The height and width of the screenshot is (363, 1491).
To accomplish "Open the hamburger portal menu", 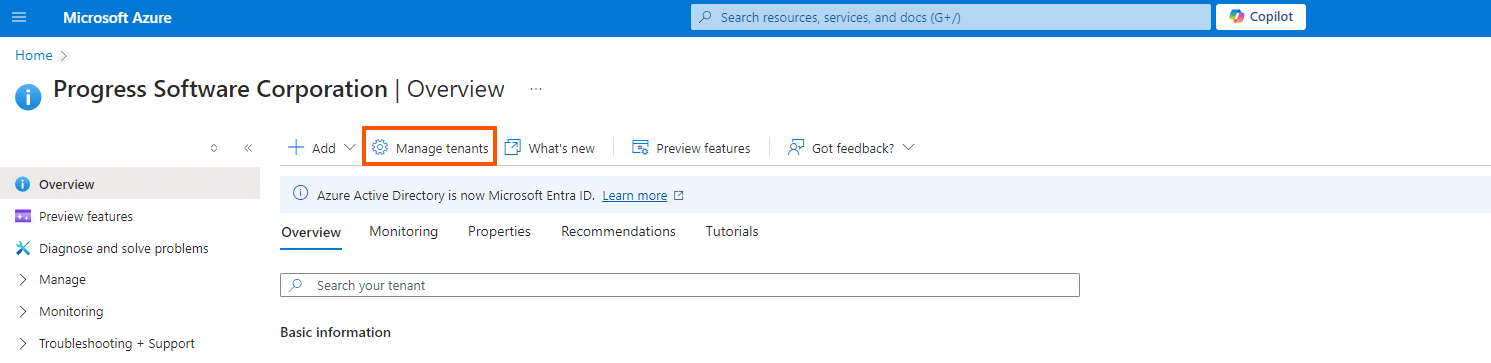I will click(20, 17).
